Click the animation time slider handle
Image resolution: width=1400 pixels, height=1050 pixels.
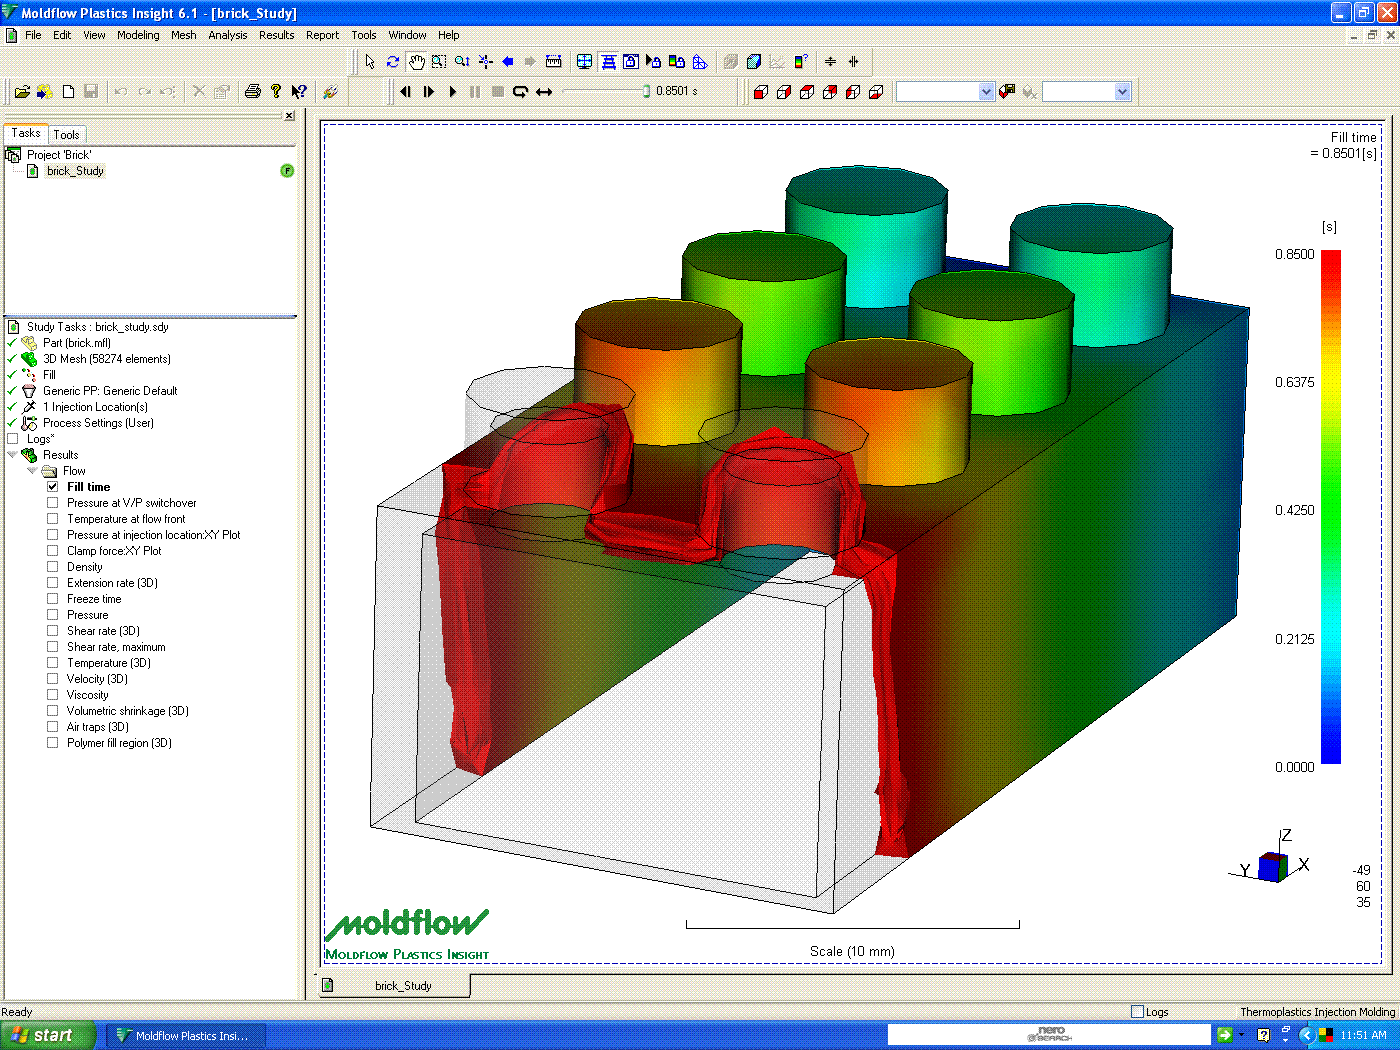(x=646, y=91)
